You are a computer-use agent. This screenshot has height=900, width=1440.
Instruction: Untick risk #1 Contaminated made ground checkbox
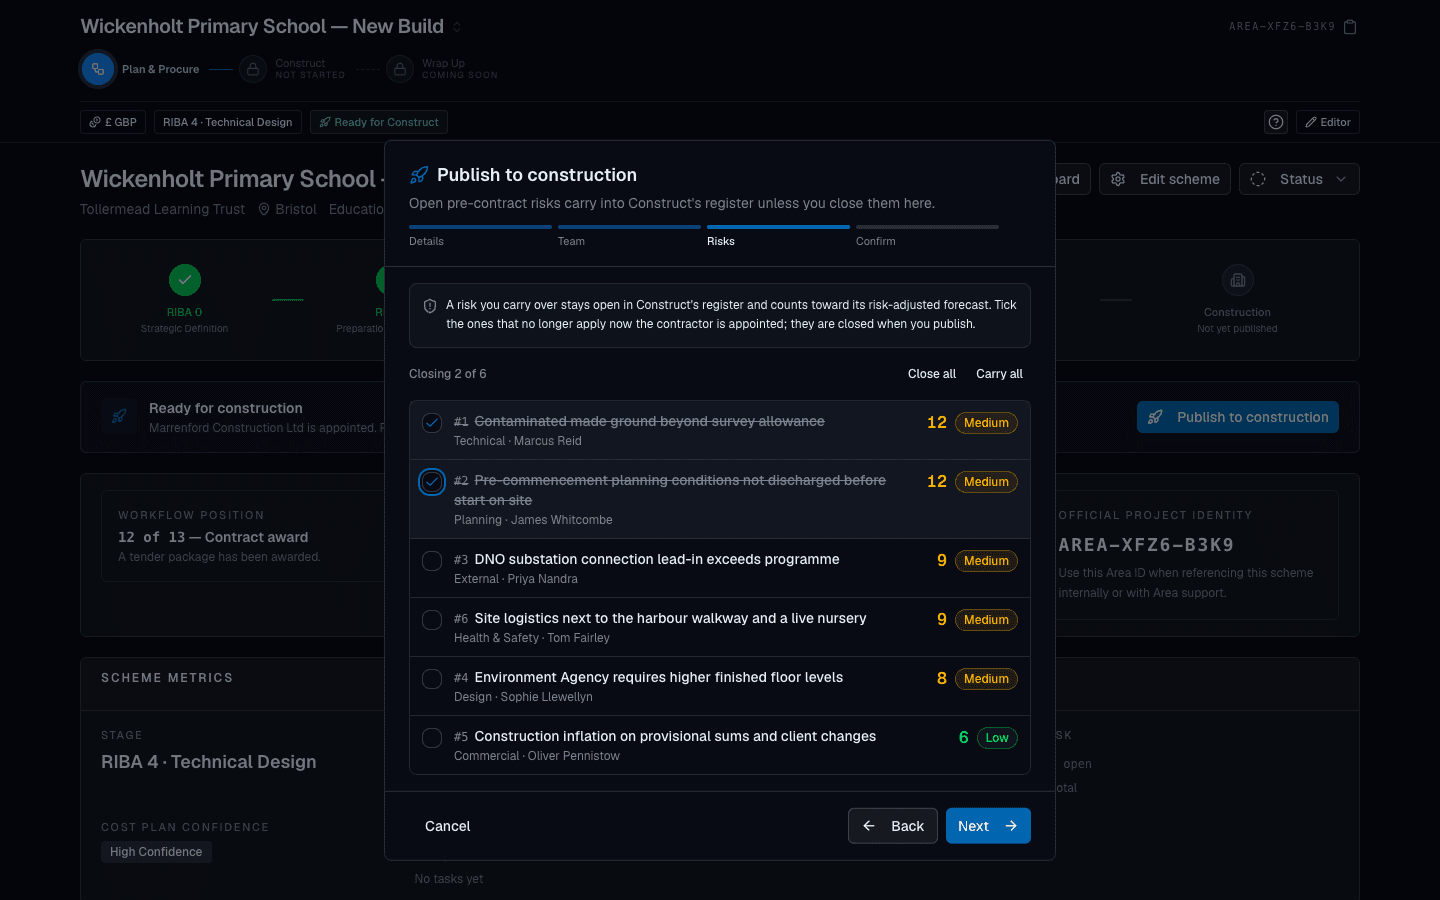click(432, 423)
